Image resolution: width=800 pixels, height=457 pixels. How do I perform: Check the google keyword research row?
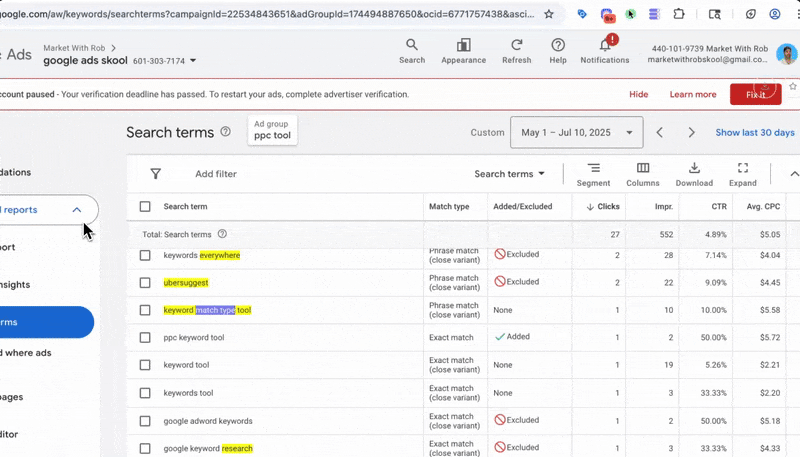coord(145,448)
